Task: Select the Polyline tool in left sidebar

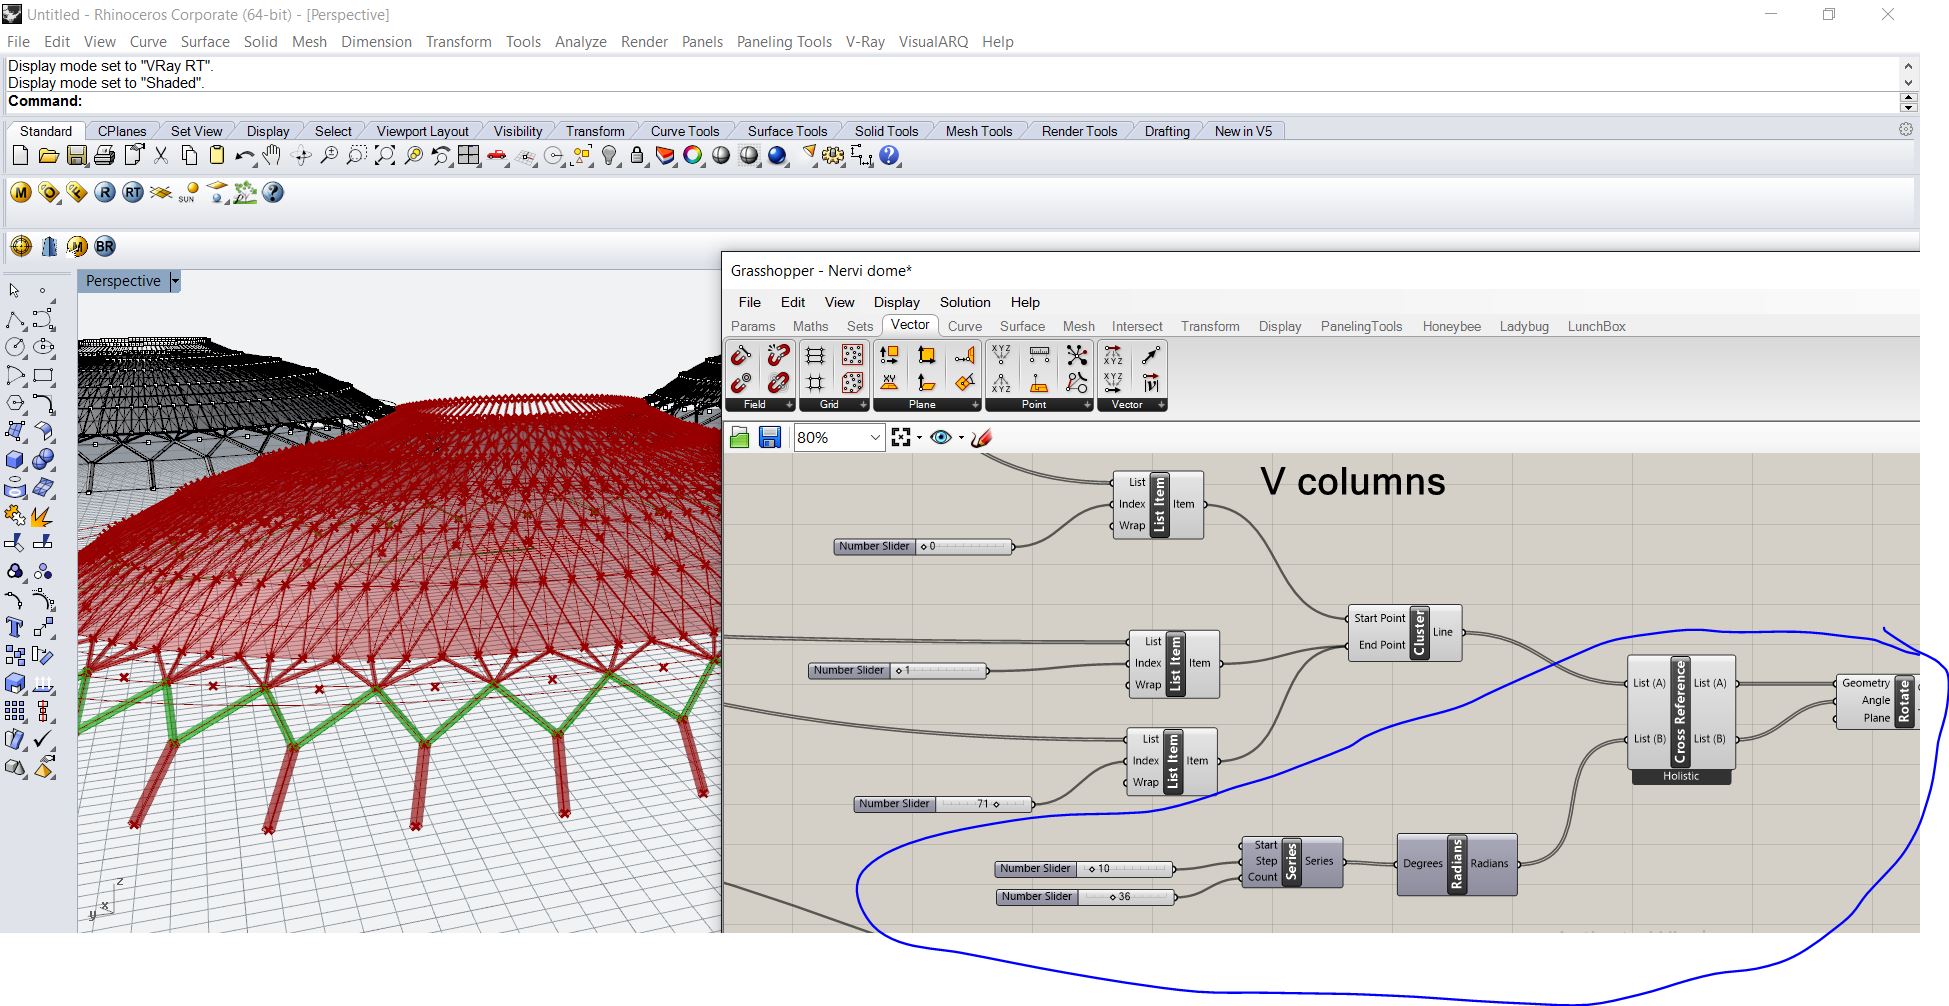Action: tap(15, 319)
